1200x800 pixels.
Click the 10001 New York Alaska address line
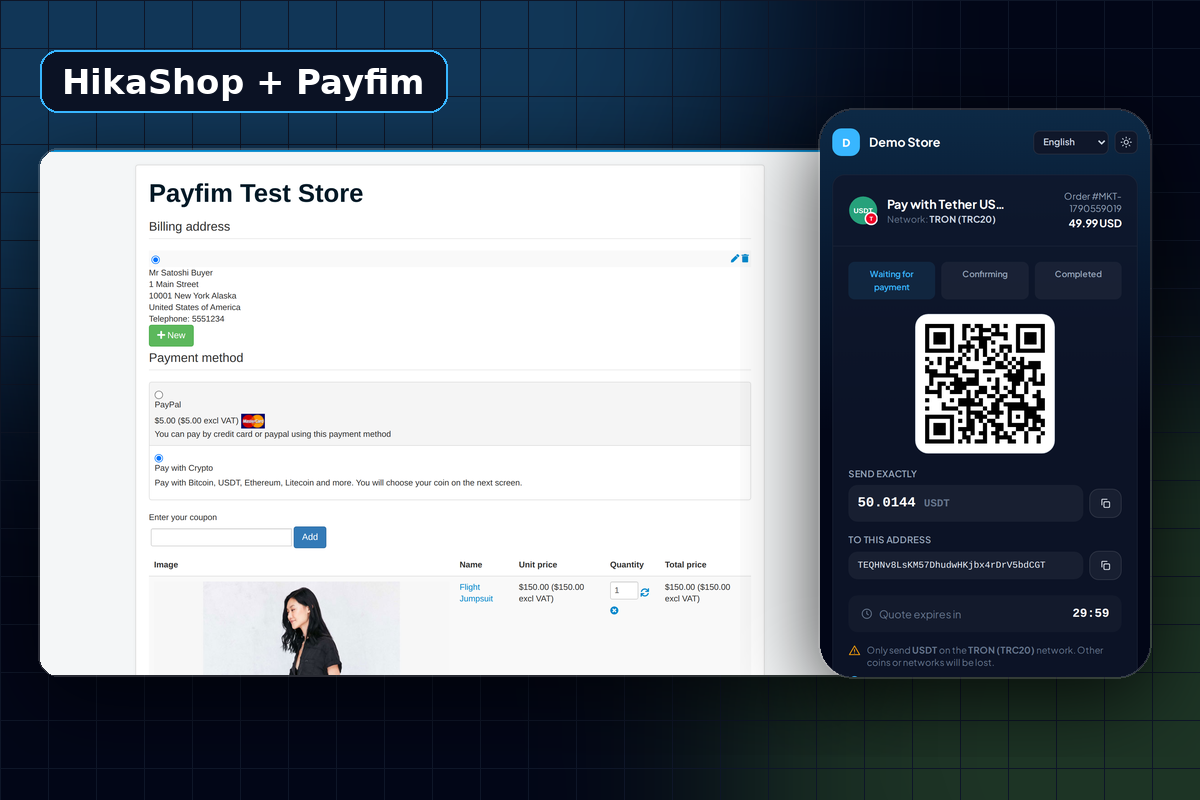coord(195,296)
